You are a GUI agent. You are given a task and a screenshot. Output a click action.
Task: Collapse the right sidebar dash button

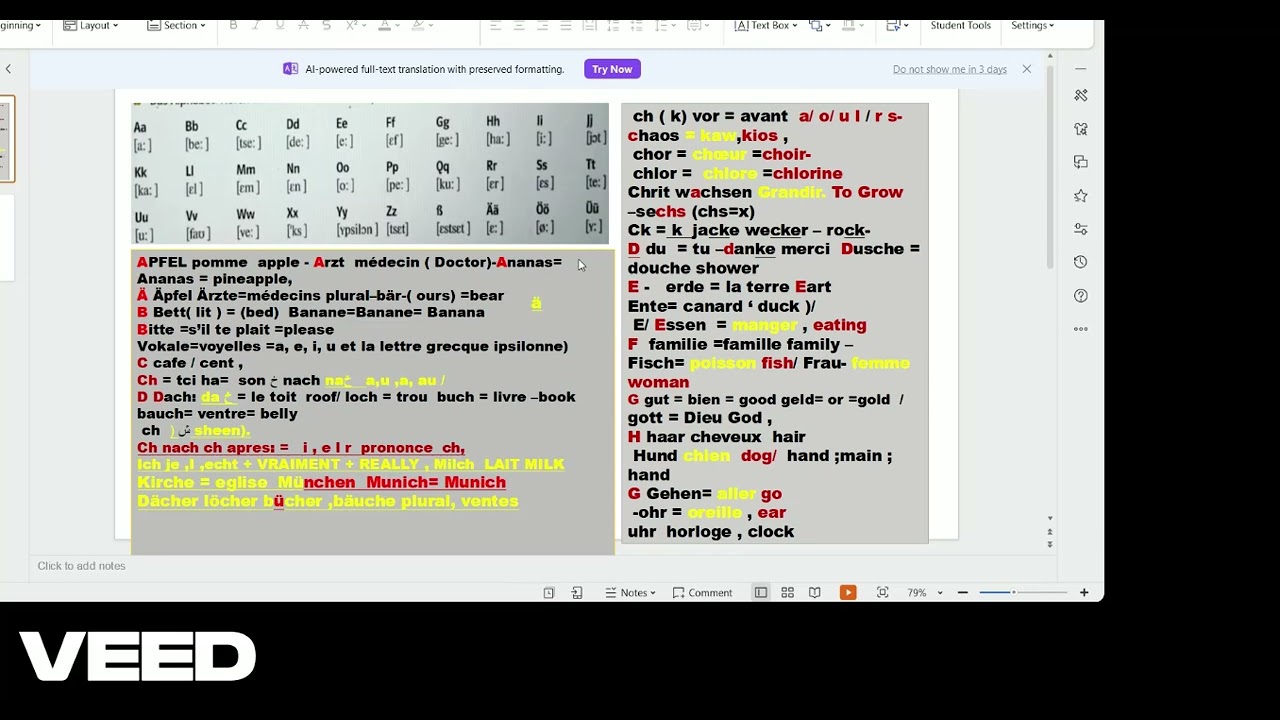click(1081, 69)
